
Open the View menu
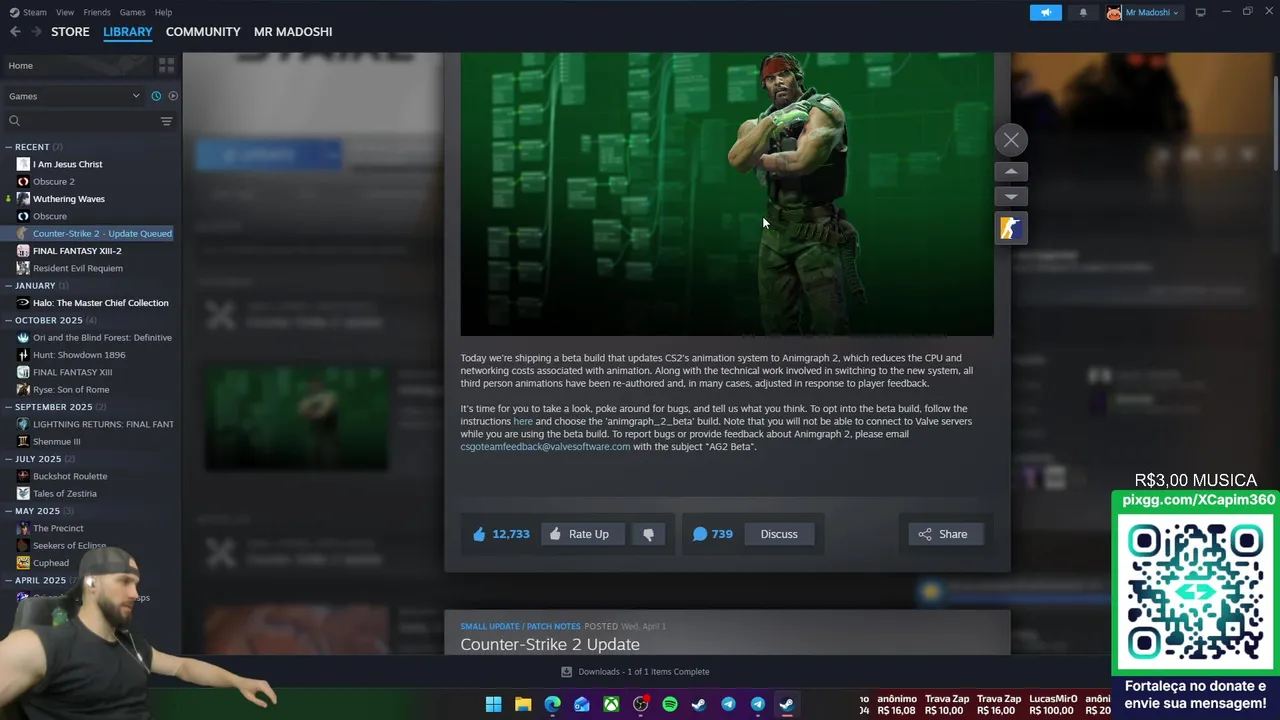(65, 12)
